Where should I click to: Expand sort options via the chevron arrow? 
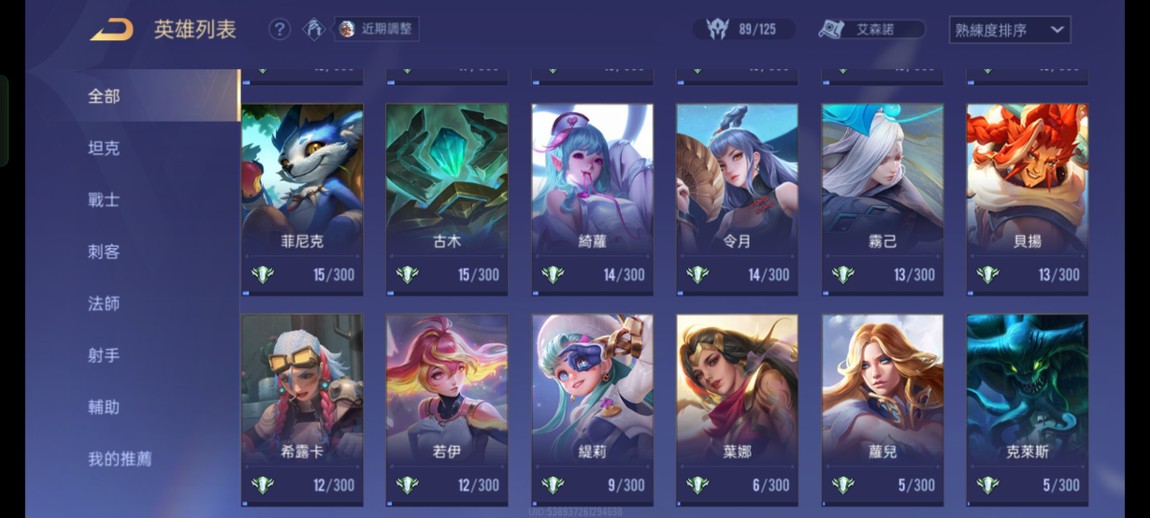tap(1057, 30)
